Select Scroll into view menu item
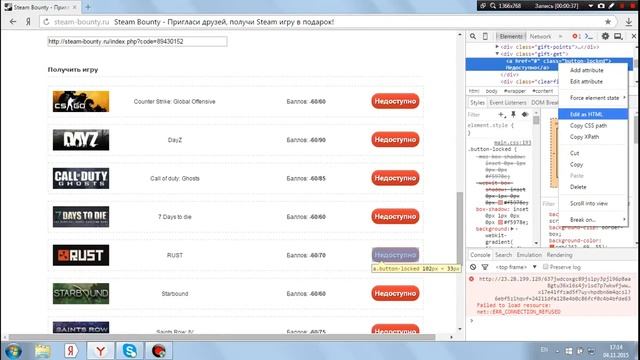The width and height of the screenshot is (640, 360). (593, 203)
